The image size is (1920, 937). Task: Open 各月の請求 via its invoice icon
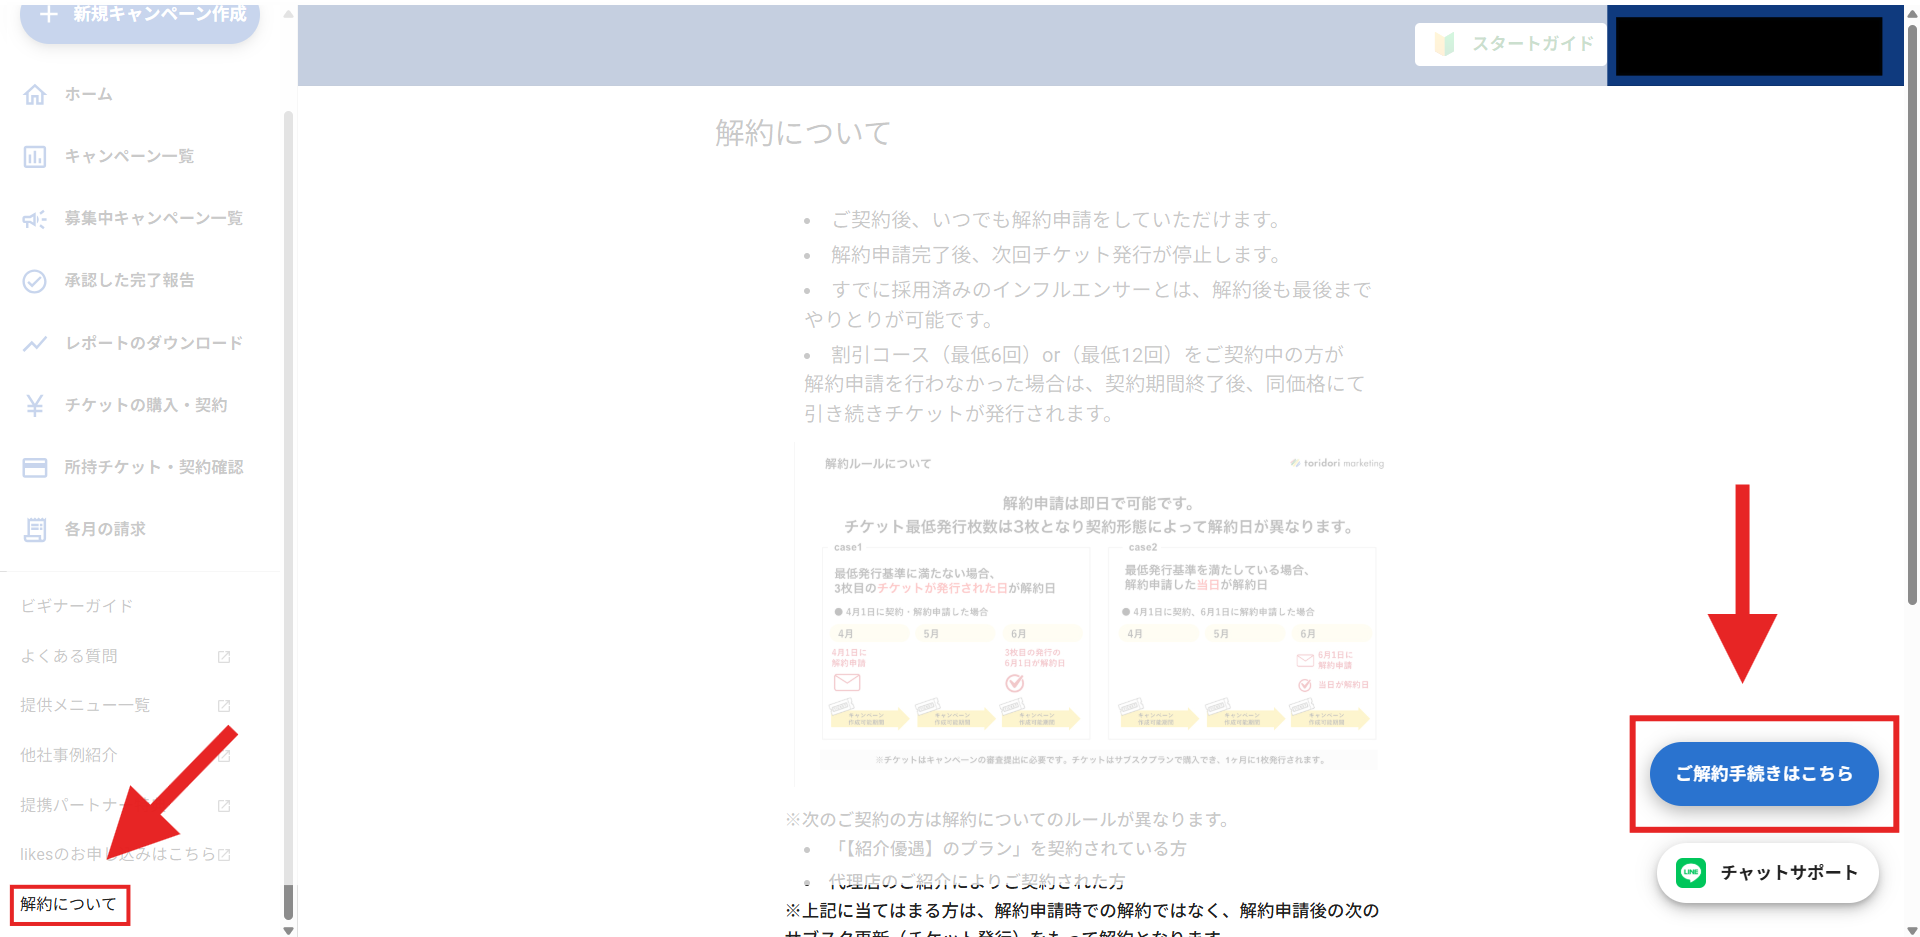point(35,529)
